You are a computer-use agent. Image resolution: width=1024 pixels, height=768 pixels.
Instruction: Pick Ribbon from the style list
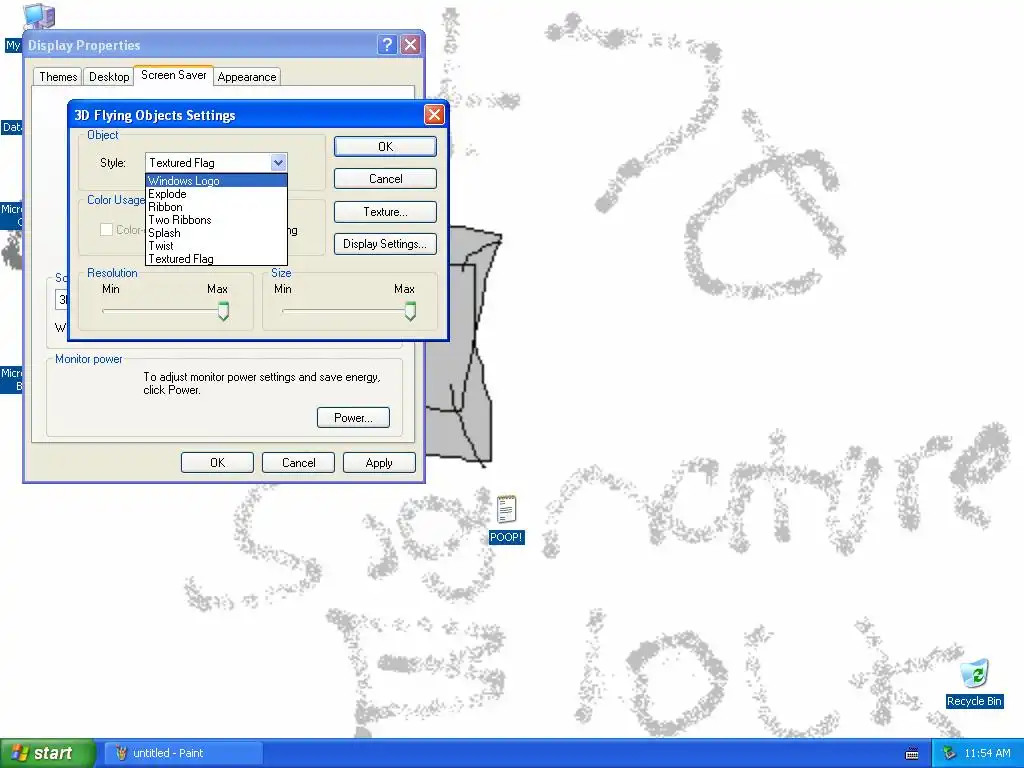216,207
